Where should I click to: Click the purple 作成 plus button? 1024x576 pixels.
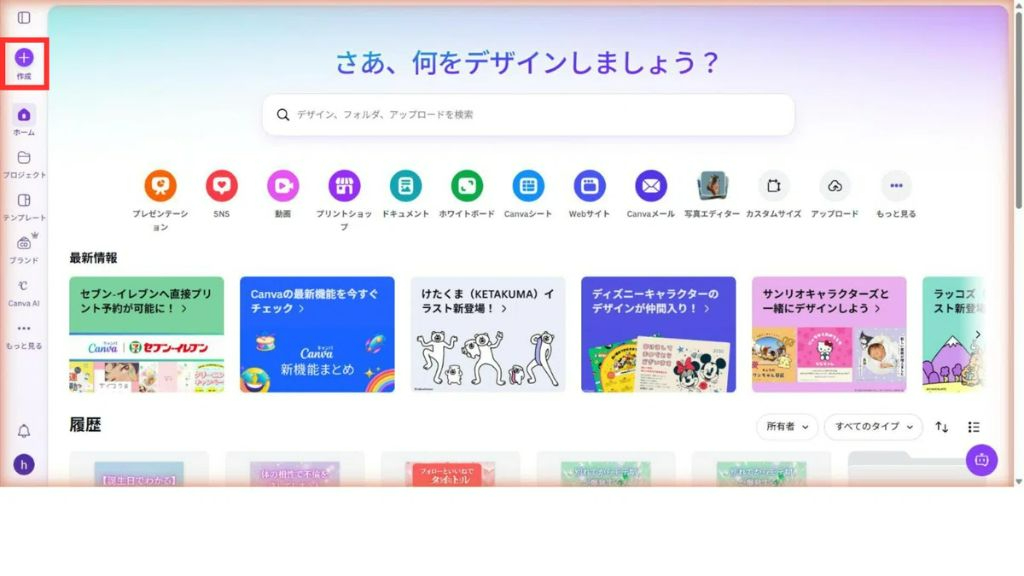(24, 58)
